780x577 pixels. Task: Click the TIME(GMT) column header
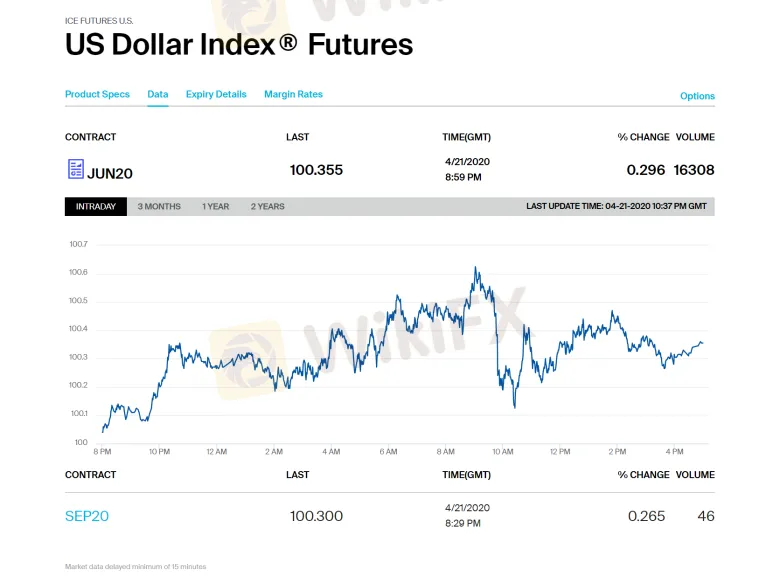click(x=466, y=137)
